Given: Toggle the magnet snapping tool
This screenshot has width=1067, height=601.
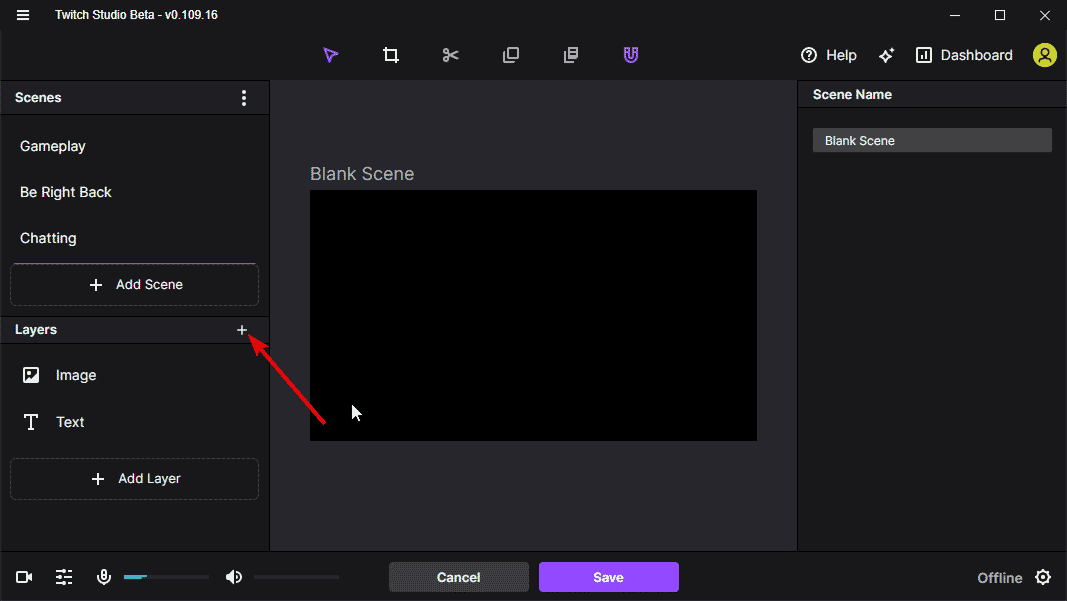Looking at the screenshot, I should click(x=631, y=55).
